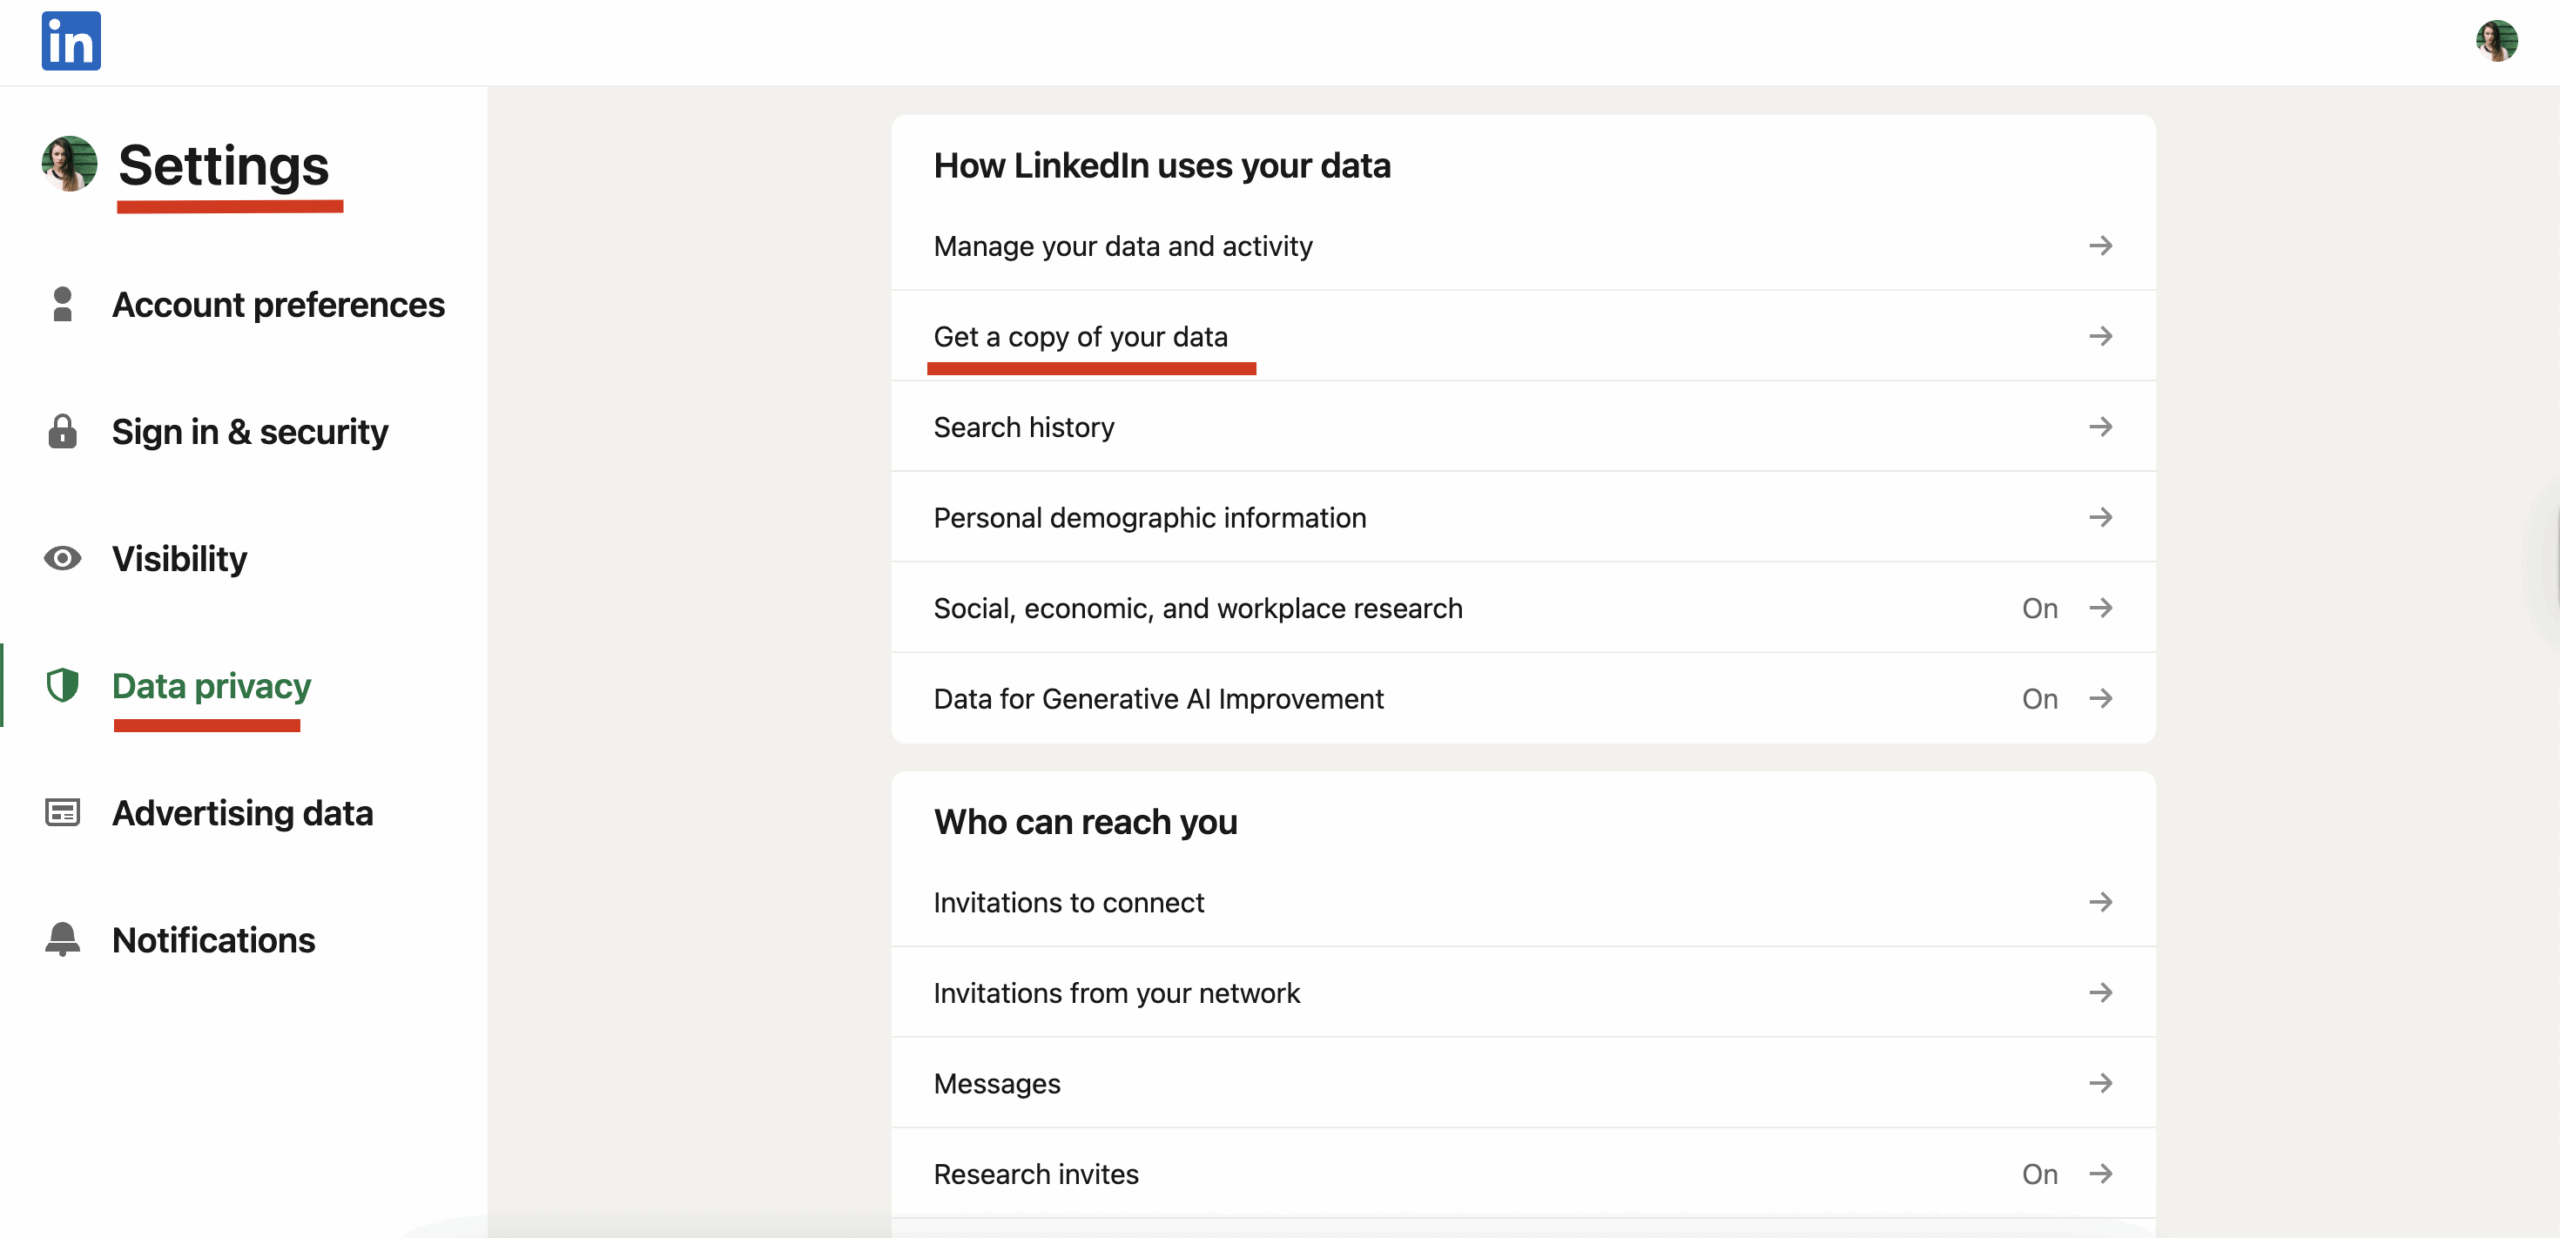This screenshot has height=1238, width=2560.
Task: Click the person icon beside Account preferences
Action: coord(62,304)
